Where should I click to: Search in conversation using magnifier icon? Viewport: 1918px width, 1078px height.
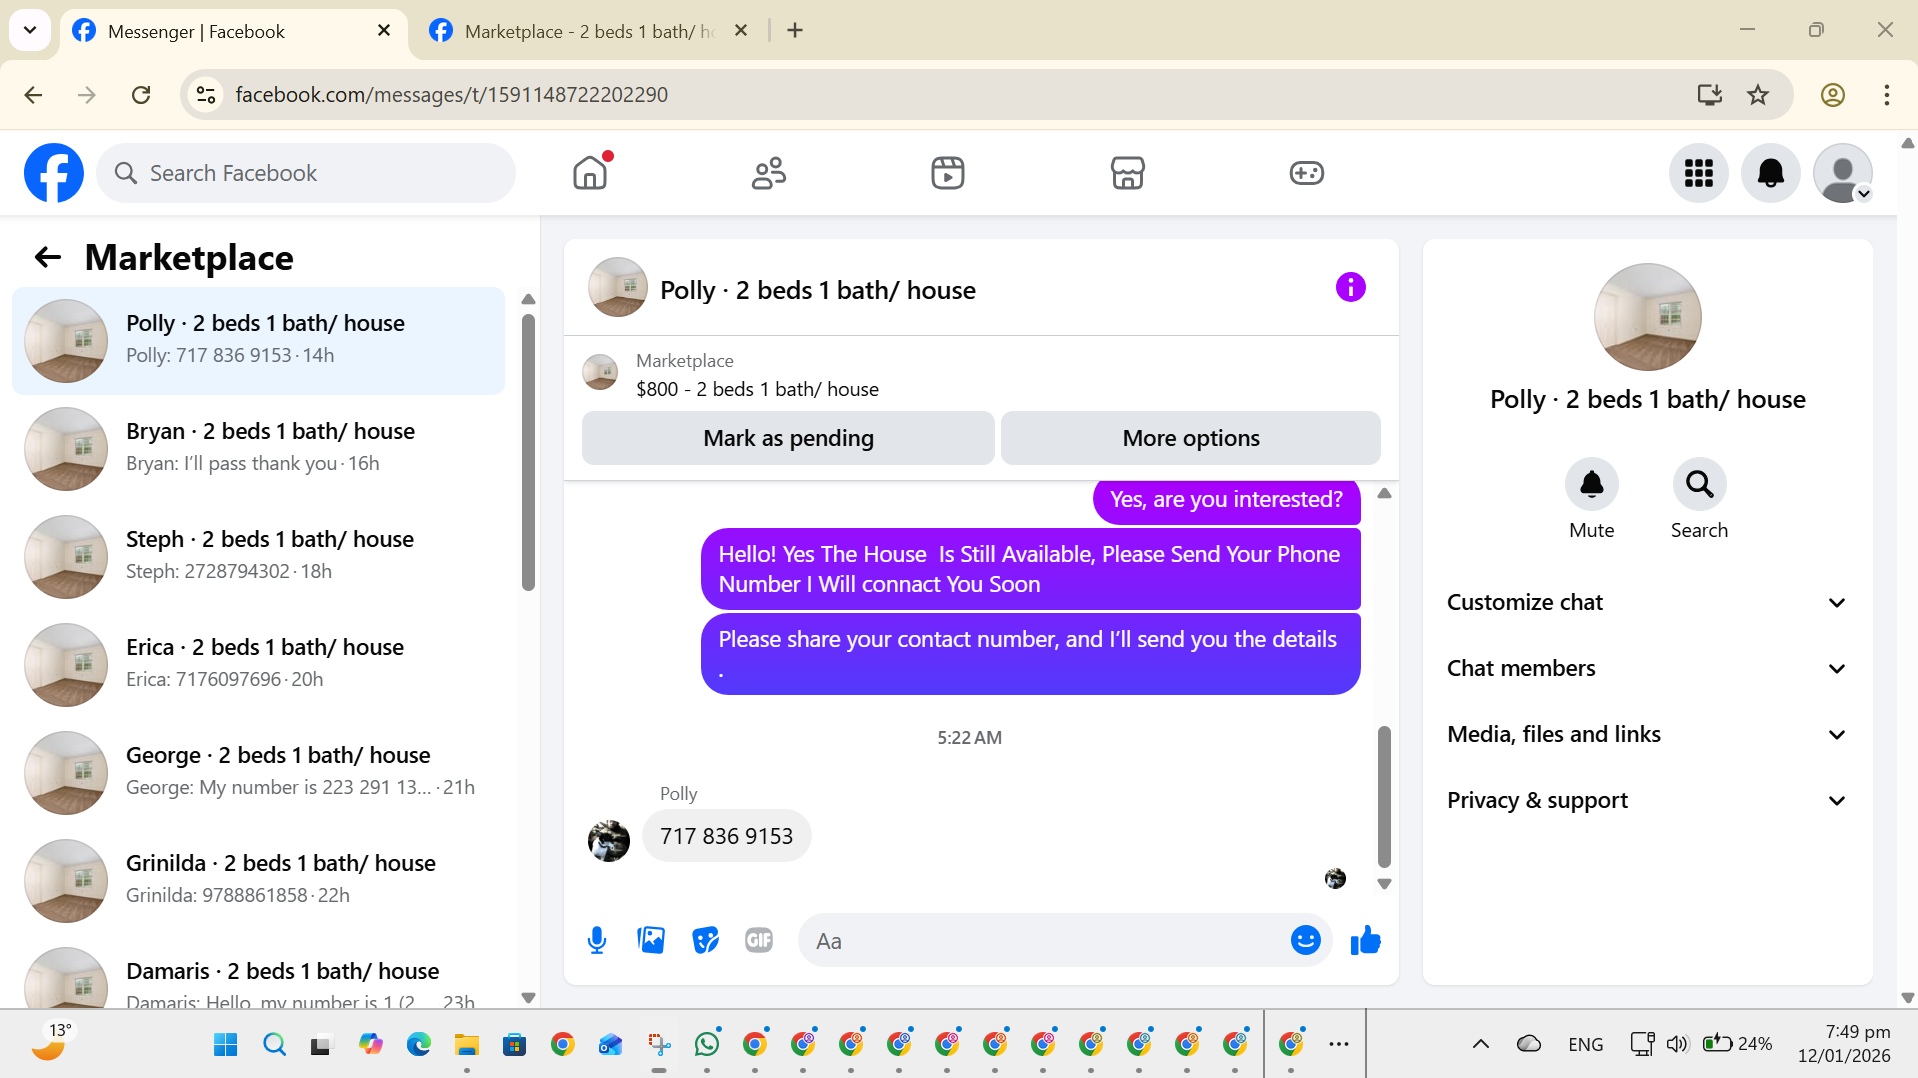coord(1699,485)
